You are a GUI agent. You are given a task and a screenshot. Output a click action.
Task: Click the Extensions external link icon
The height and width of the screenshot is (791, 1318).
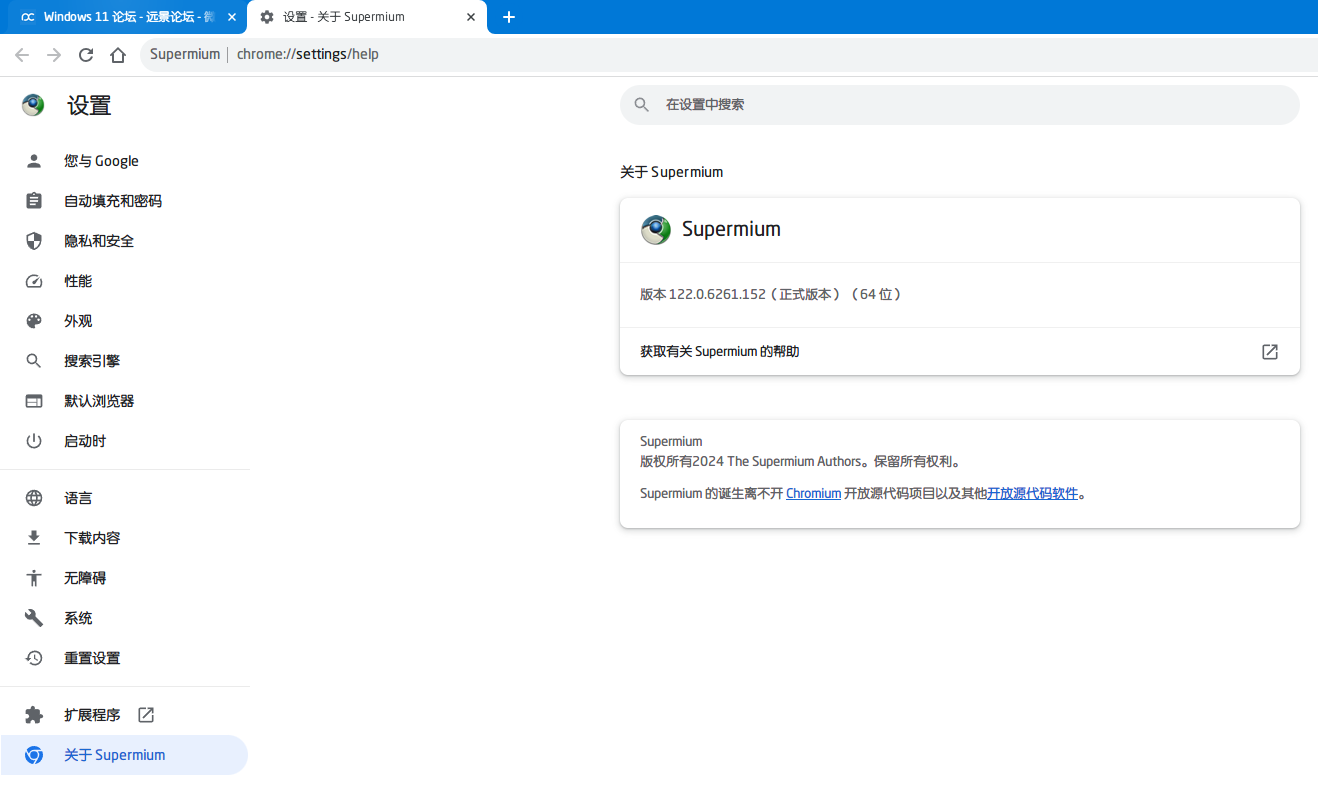tap(146, 715)
